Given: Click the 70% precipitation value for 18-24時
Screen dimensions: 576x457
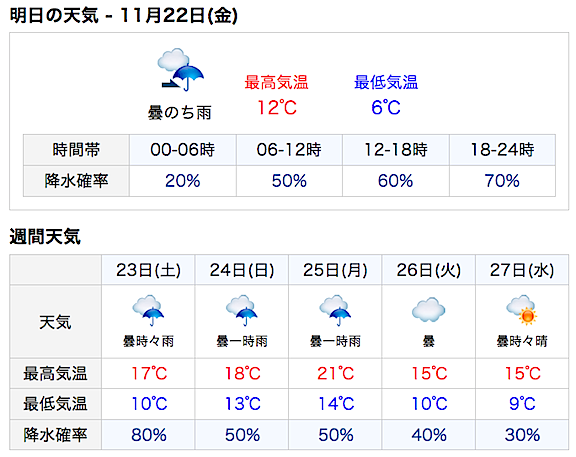Looking at the screenshot, I should click(x=502, y=181).
